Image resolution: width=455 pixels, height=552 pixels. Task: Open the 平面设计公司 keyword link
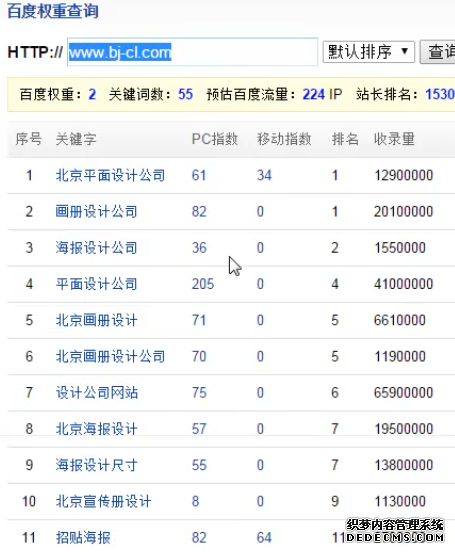96,284
